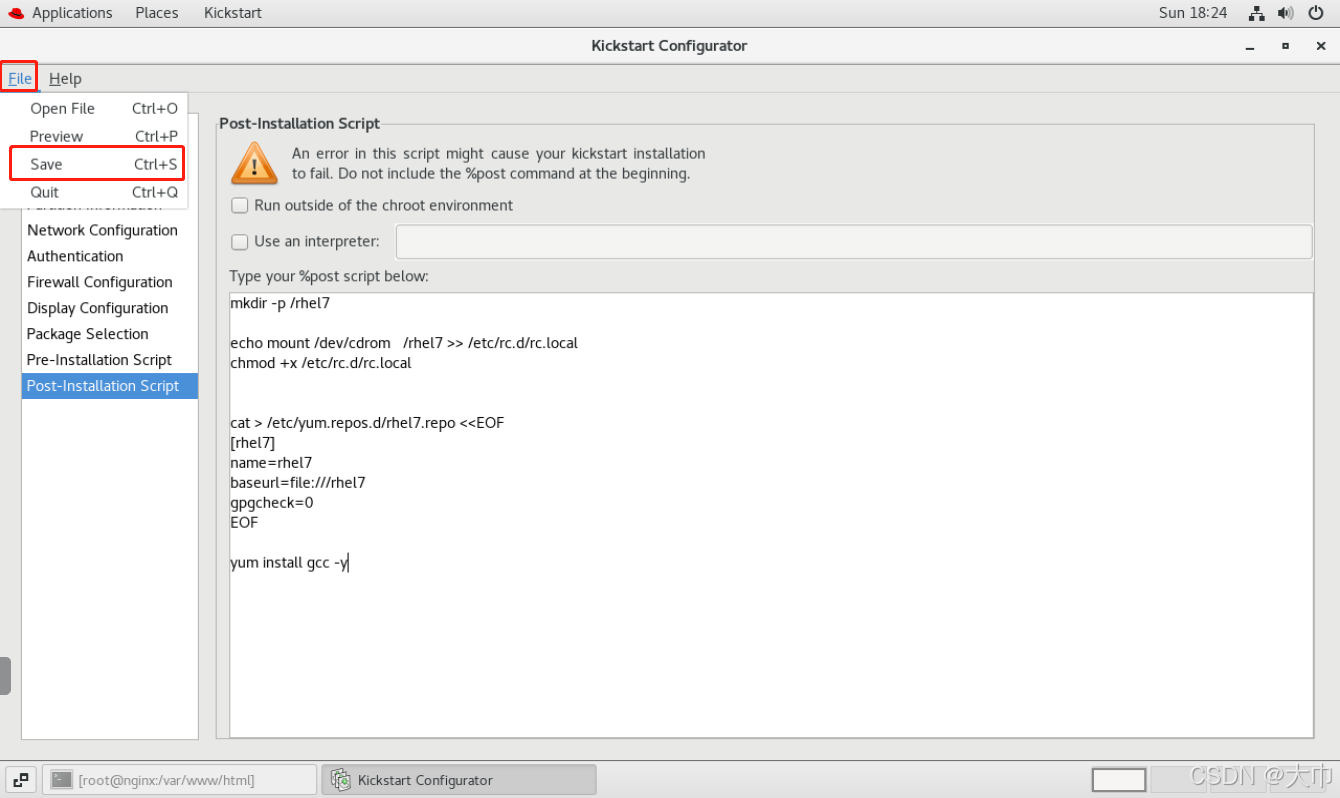
Task: Click the 'echo mount /dev/cdrom' script line
Action: pos(404,343)
